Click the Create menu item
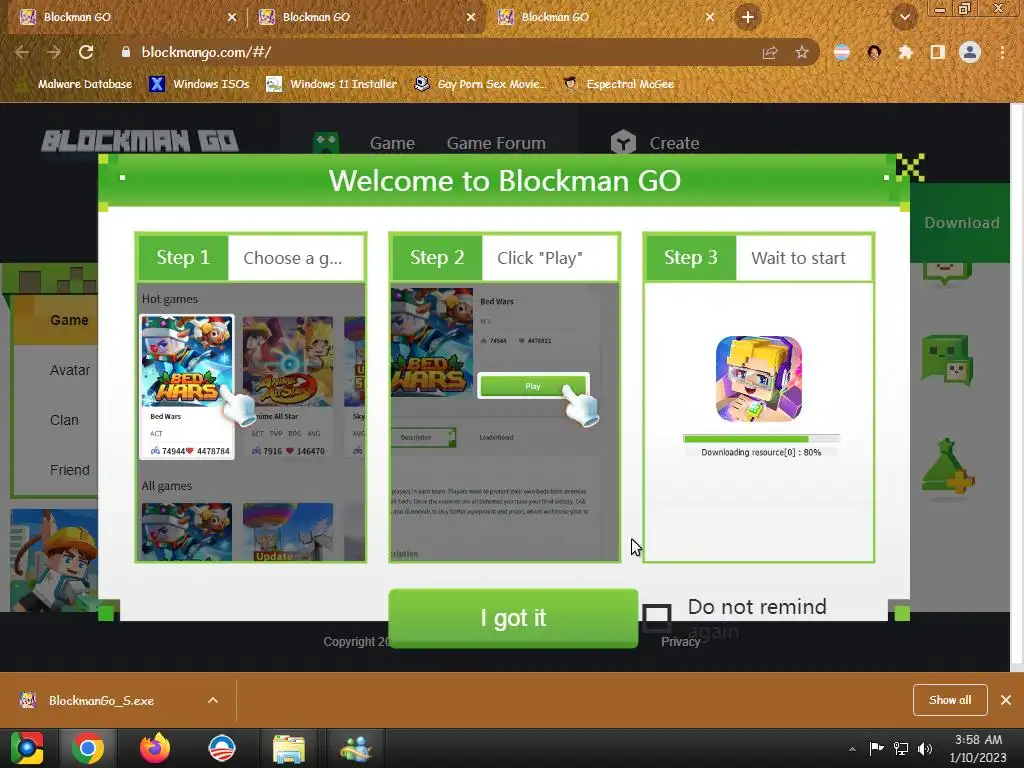Screen dimensions: 1024x768 [674, 143]
